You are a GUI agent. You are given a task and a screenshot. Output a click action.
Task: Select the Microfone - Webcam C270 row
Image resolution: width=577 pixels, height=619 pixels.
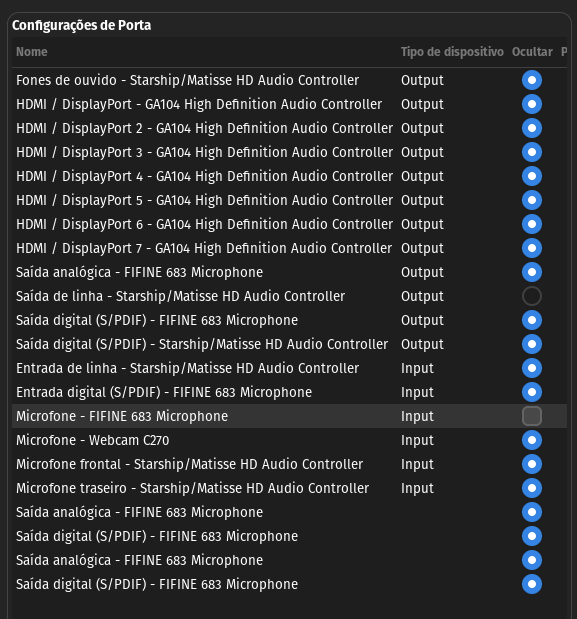tap(289, 440)
